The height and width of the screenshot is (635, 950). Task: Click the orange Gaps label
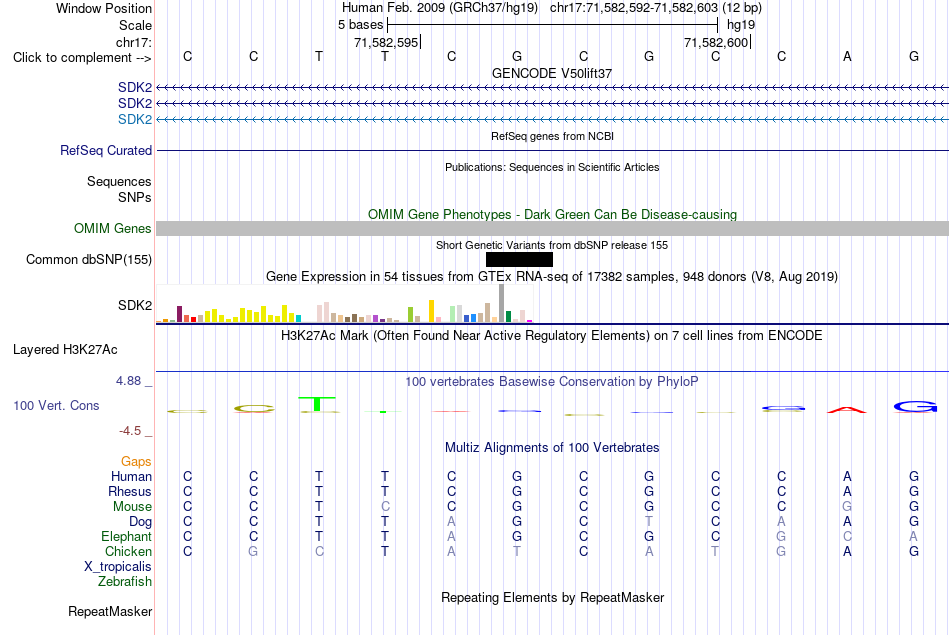coord(136,462)
